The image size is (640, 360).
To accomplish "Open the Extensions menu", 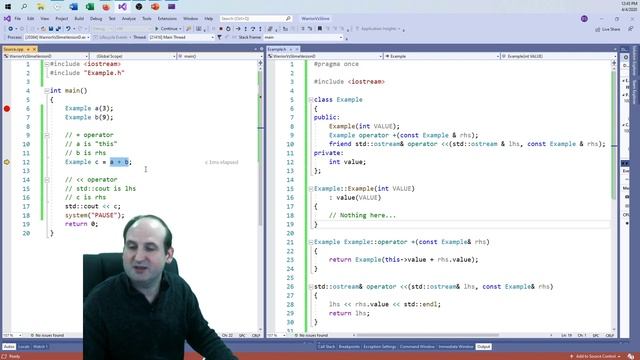I will coord(167,18).
